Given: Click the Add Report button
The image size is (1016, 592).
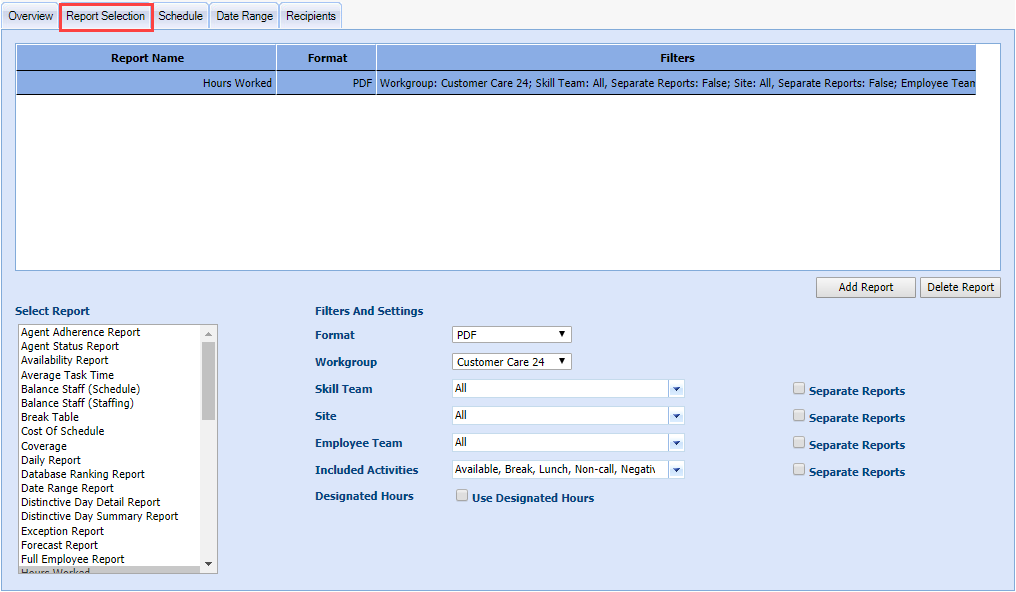Looking at the screenshot, I should [x=865, y=287].
